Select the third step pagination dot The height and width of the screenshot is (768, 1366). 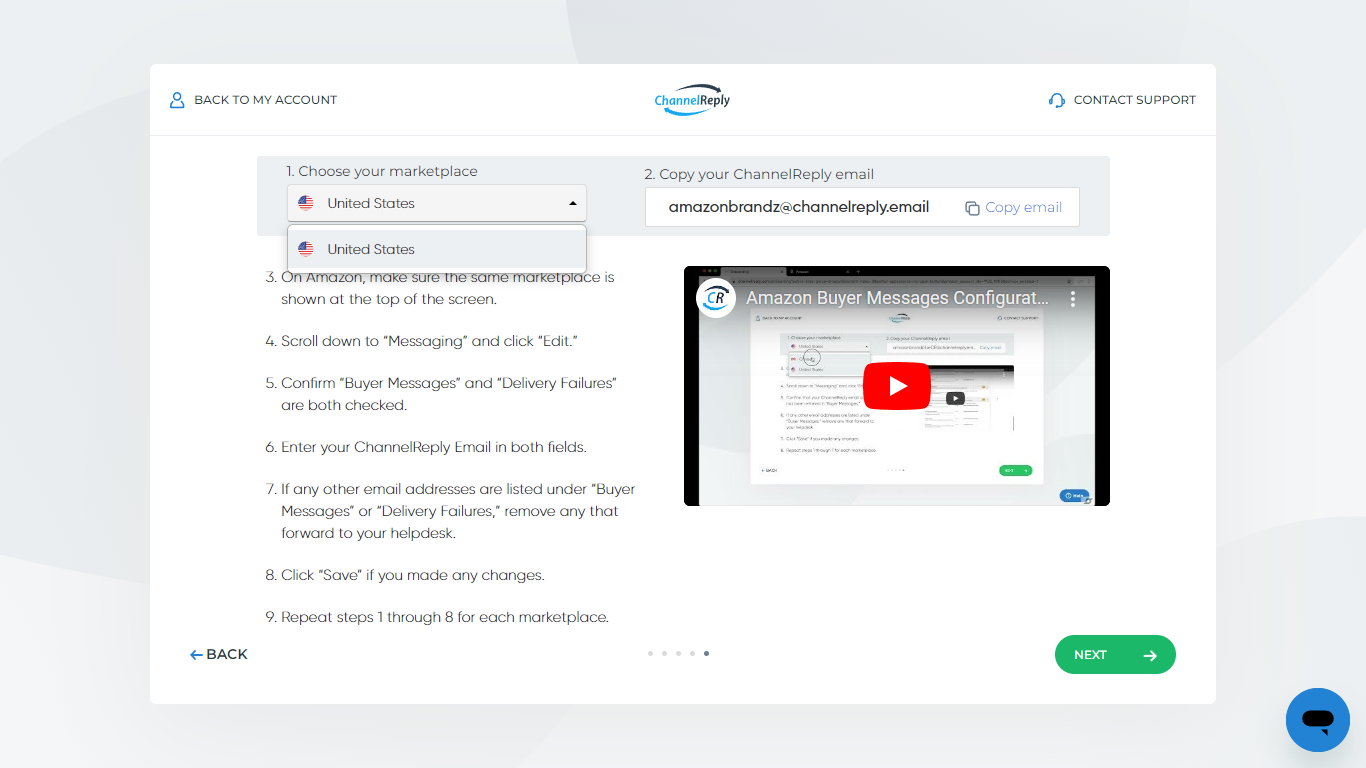[x=678, y=654]
